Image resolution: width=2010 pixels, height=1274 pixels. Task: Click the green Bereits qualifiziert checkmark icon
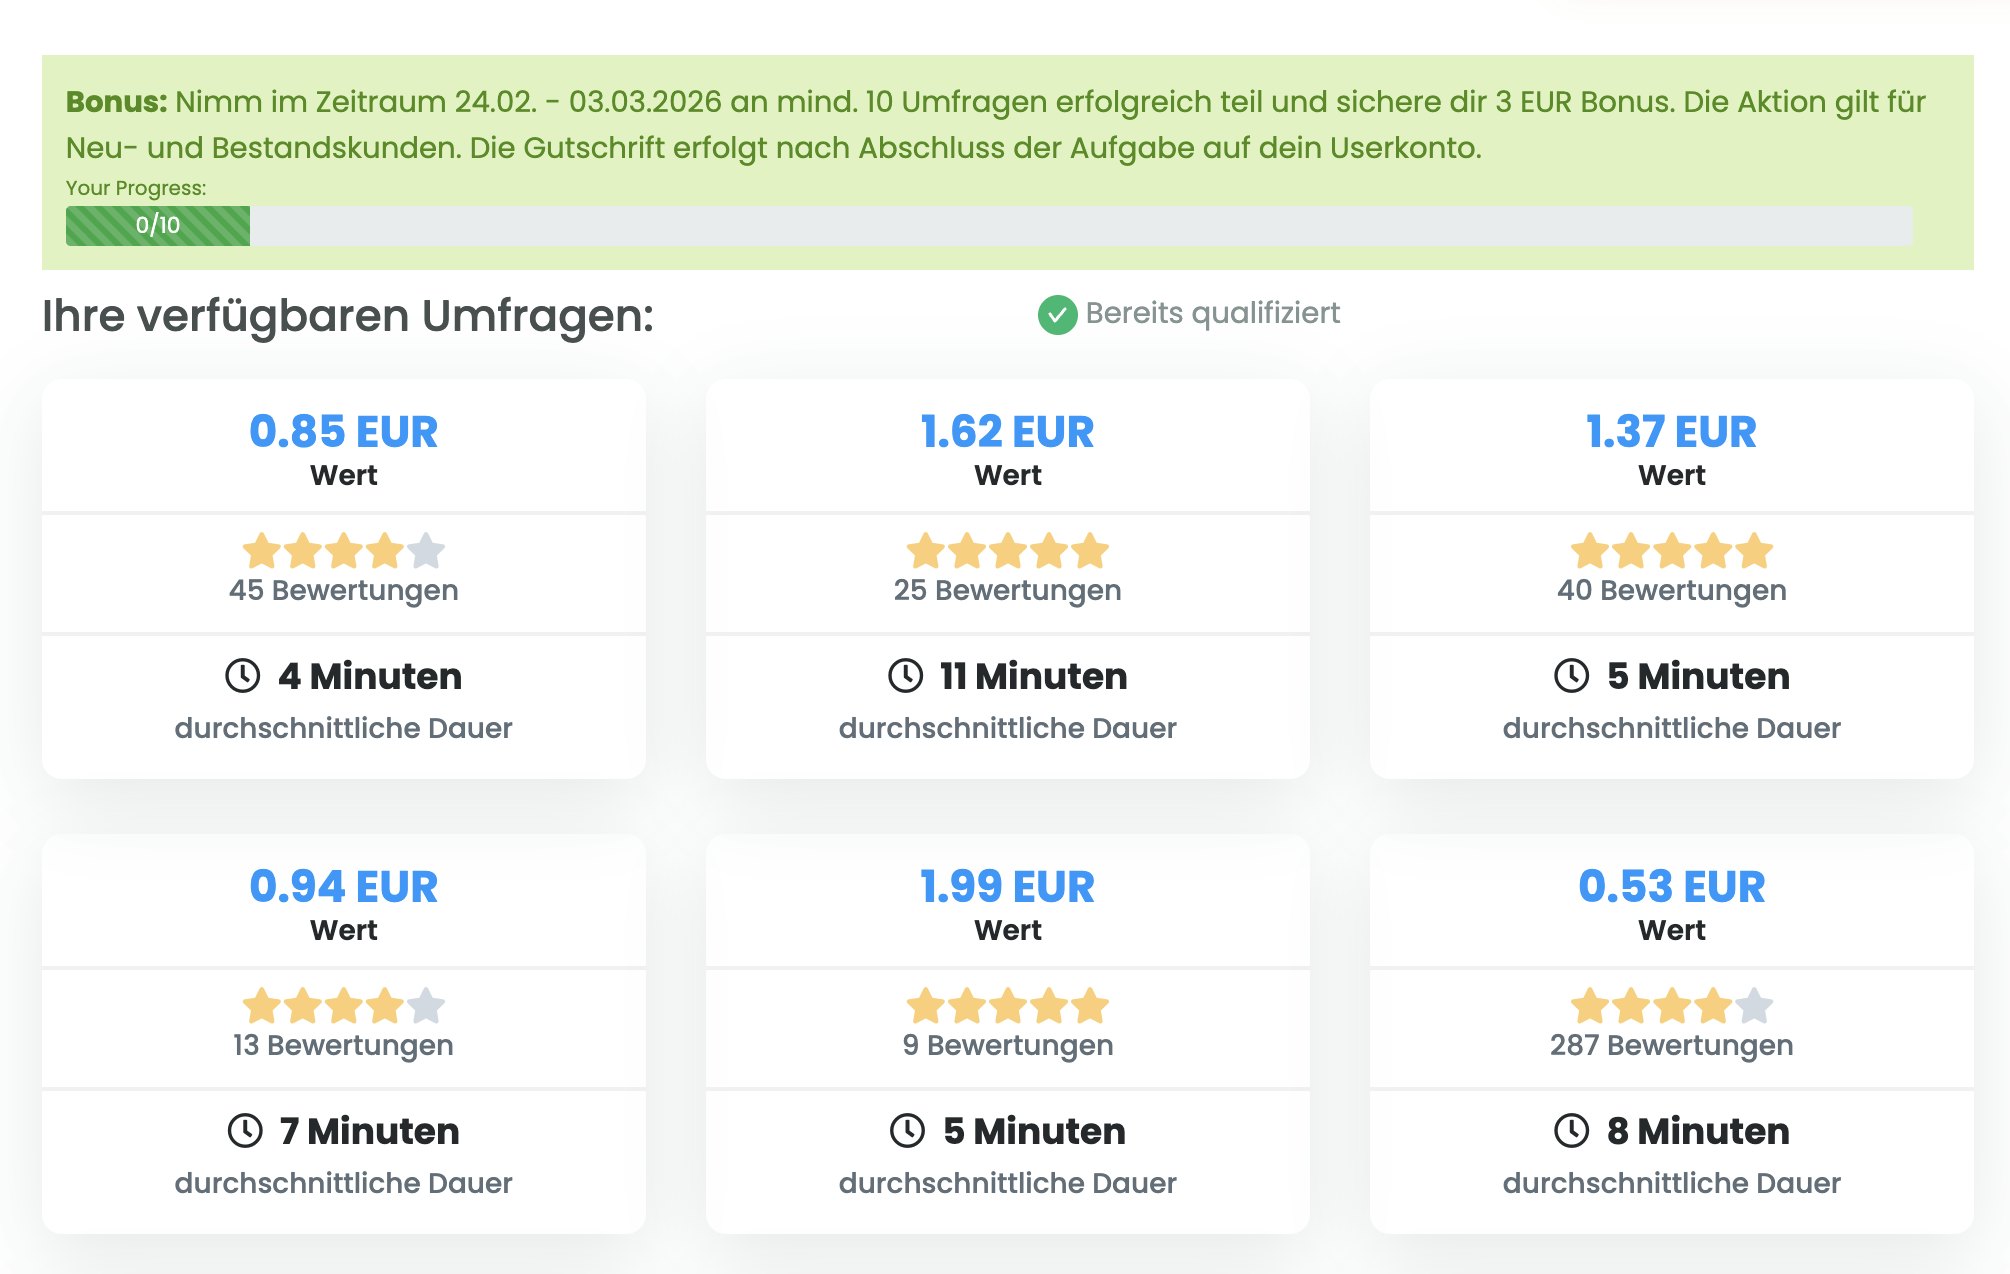1057,314
